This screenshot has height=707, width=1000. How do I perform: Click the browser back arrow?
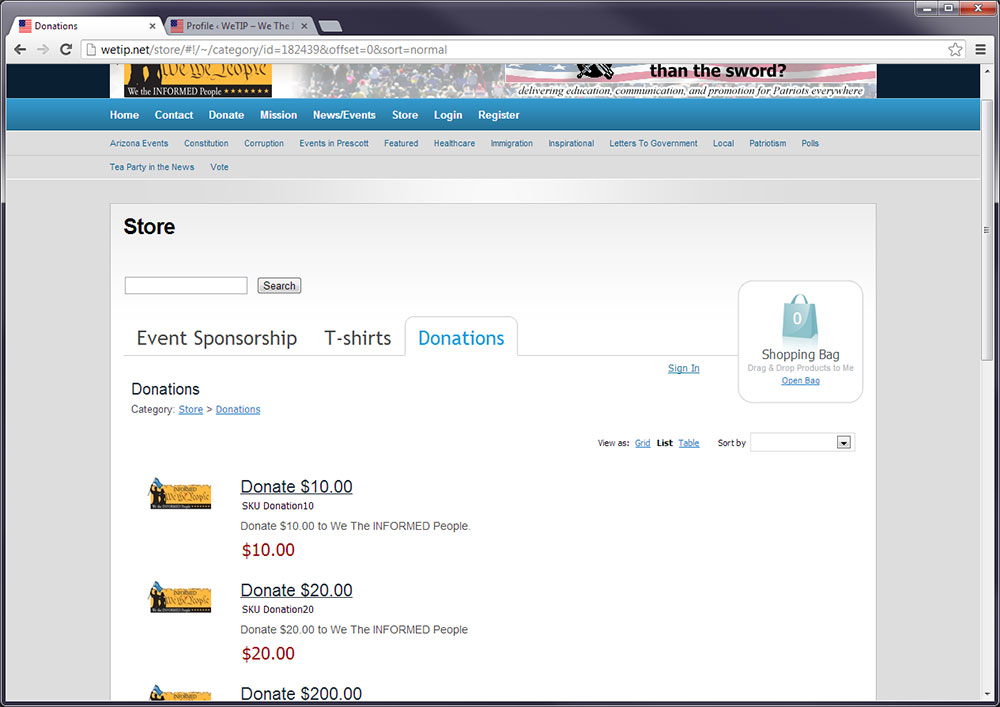click(20, 49)
